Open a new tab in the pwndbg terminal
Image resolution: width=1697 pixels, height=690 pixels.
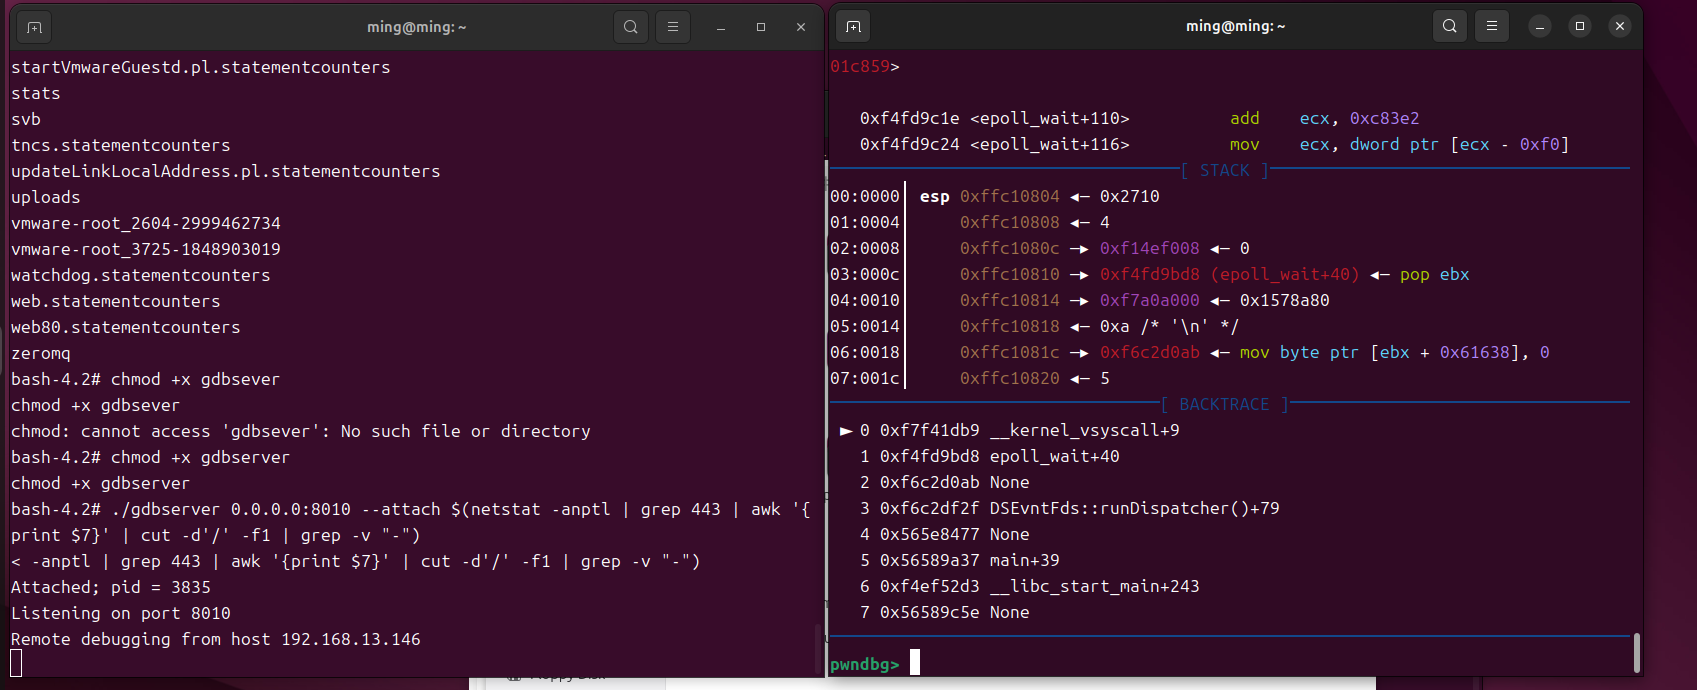853,27
